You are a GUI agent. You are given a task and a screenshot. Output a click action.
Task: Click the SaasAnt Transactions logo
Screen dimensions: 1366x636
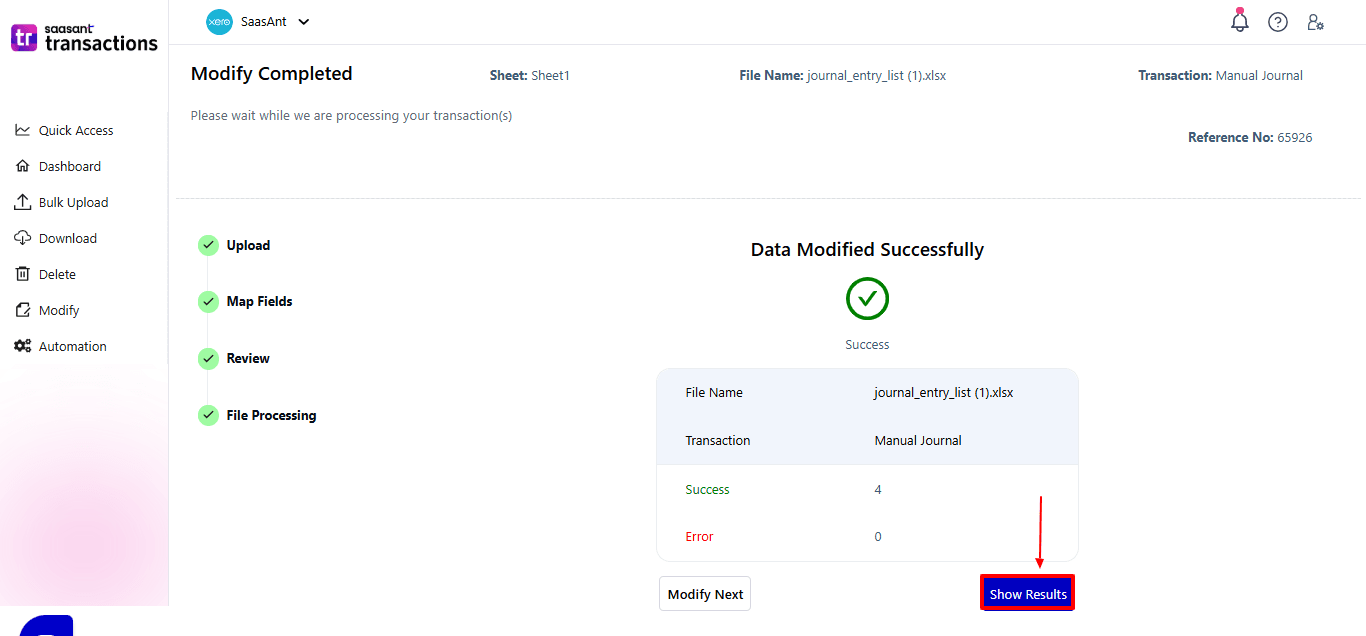coord(84,38)
